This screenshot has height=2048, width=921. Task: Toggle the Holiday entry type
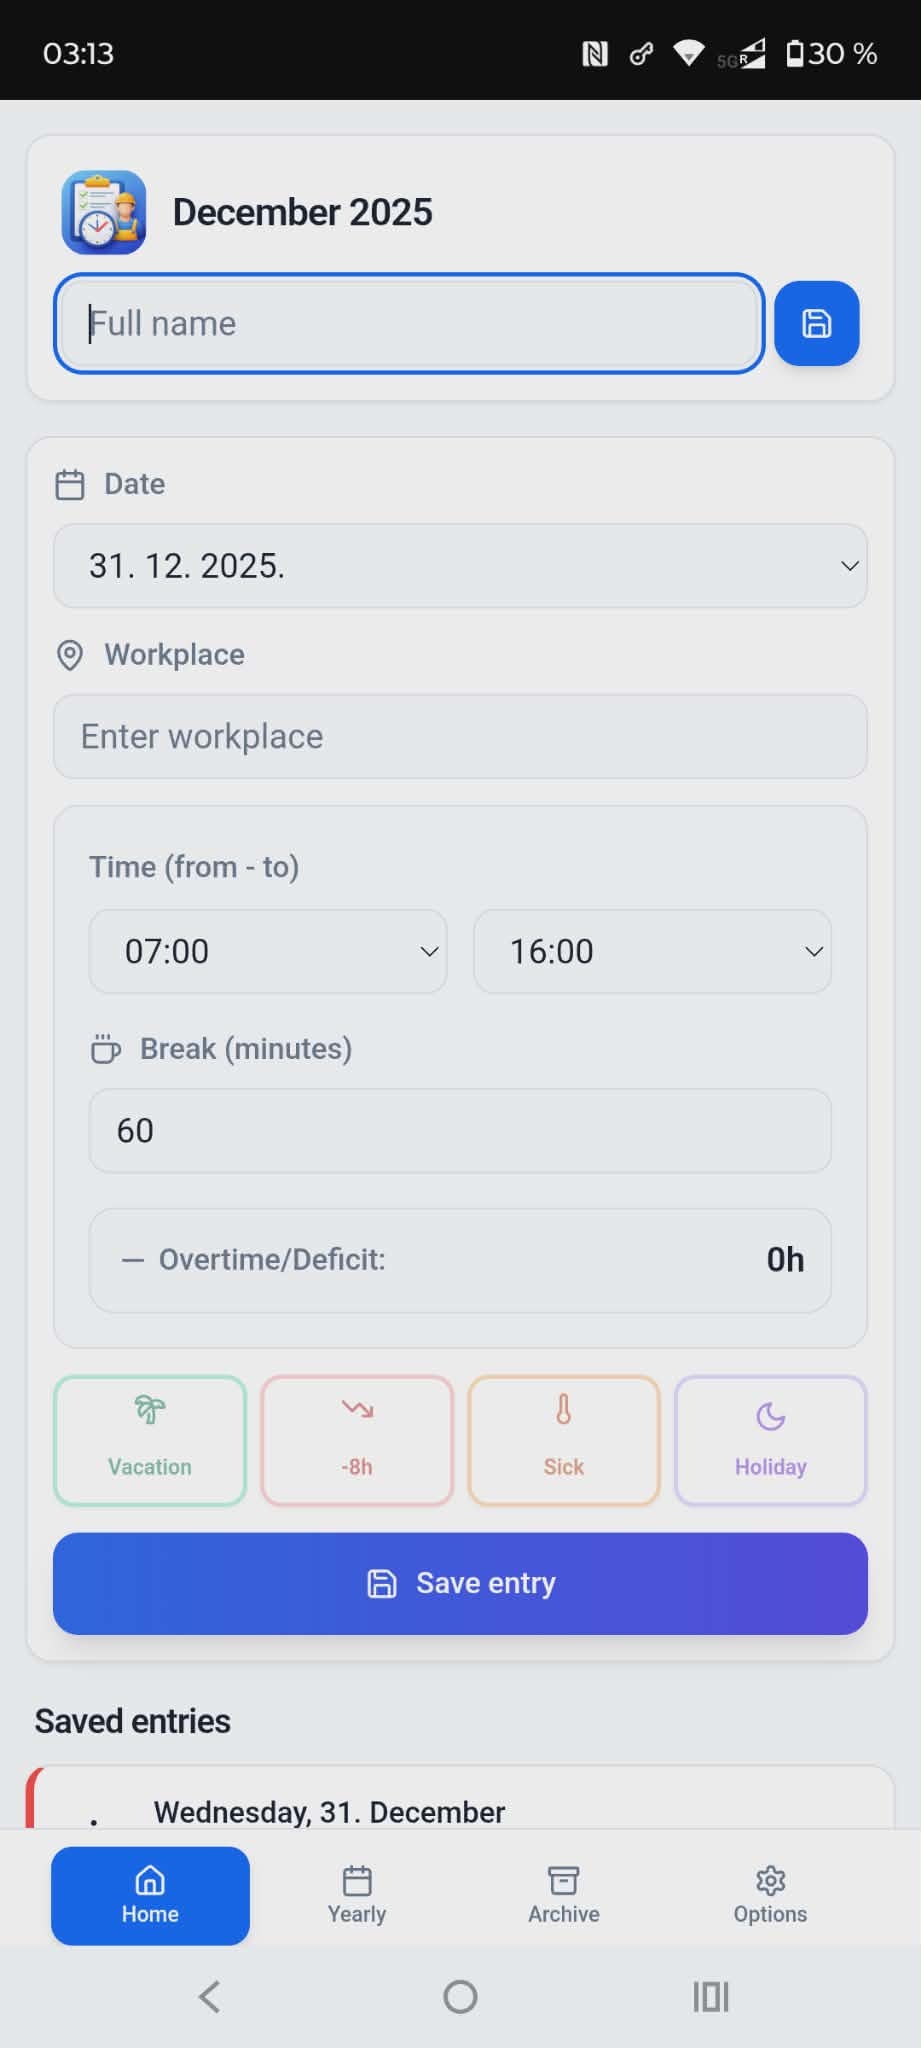coord(770,1439)
